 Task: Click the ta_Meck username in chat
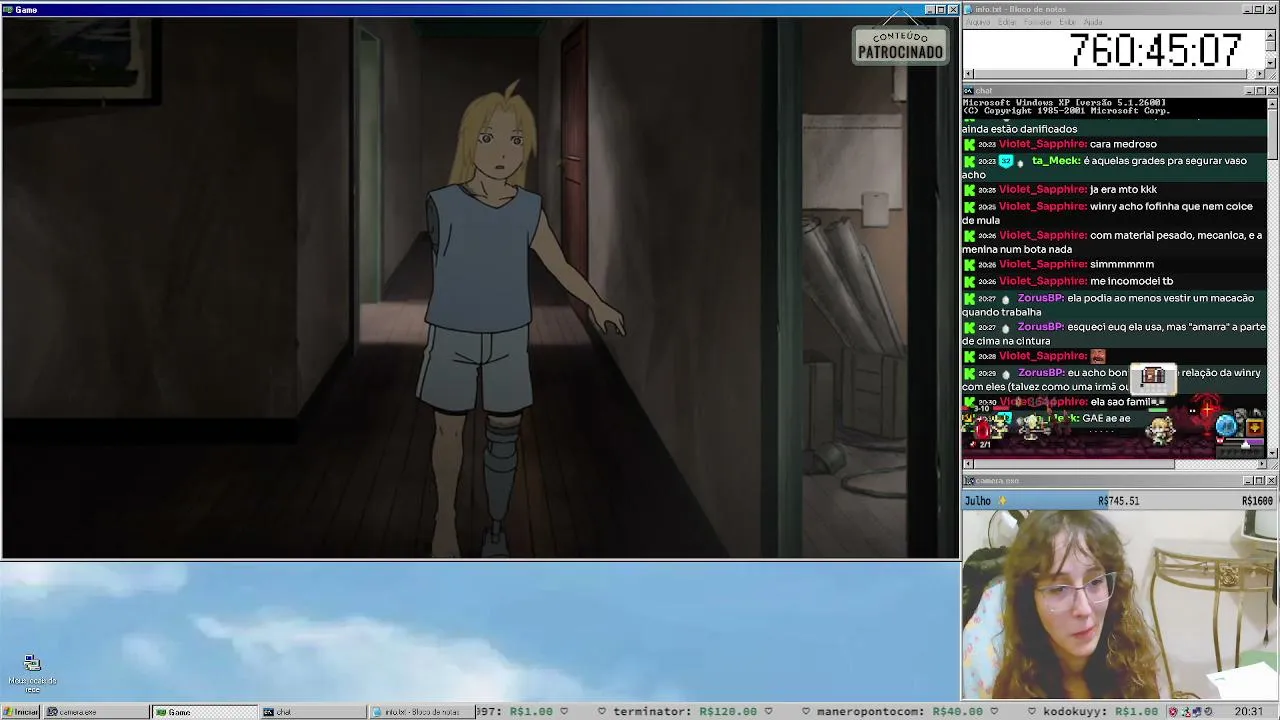1055,161
